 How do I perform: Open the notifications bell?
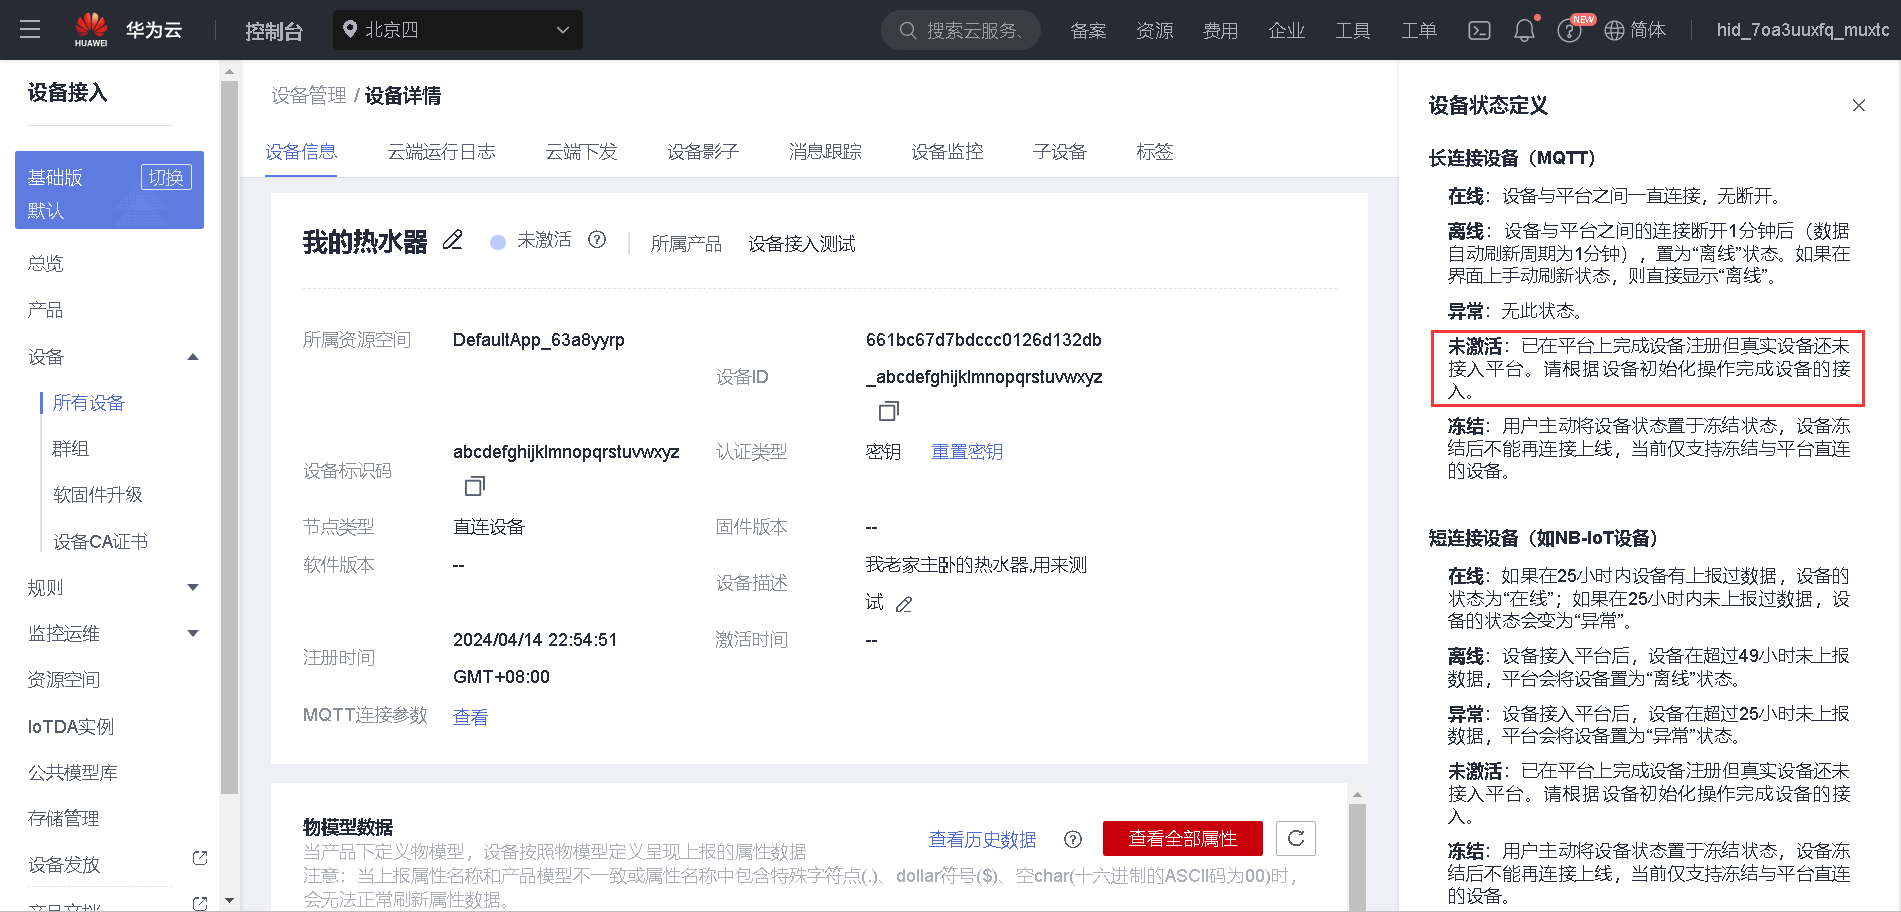1524,30
